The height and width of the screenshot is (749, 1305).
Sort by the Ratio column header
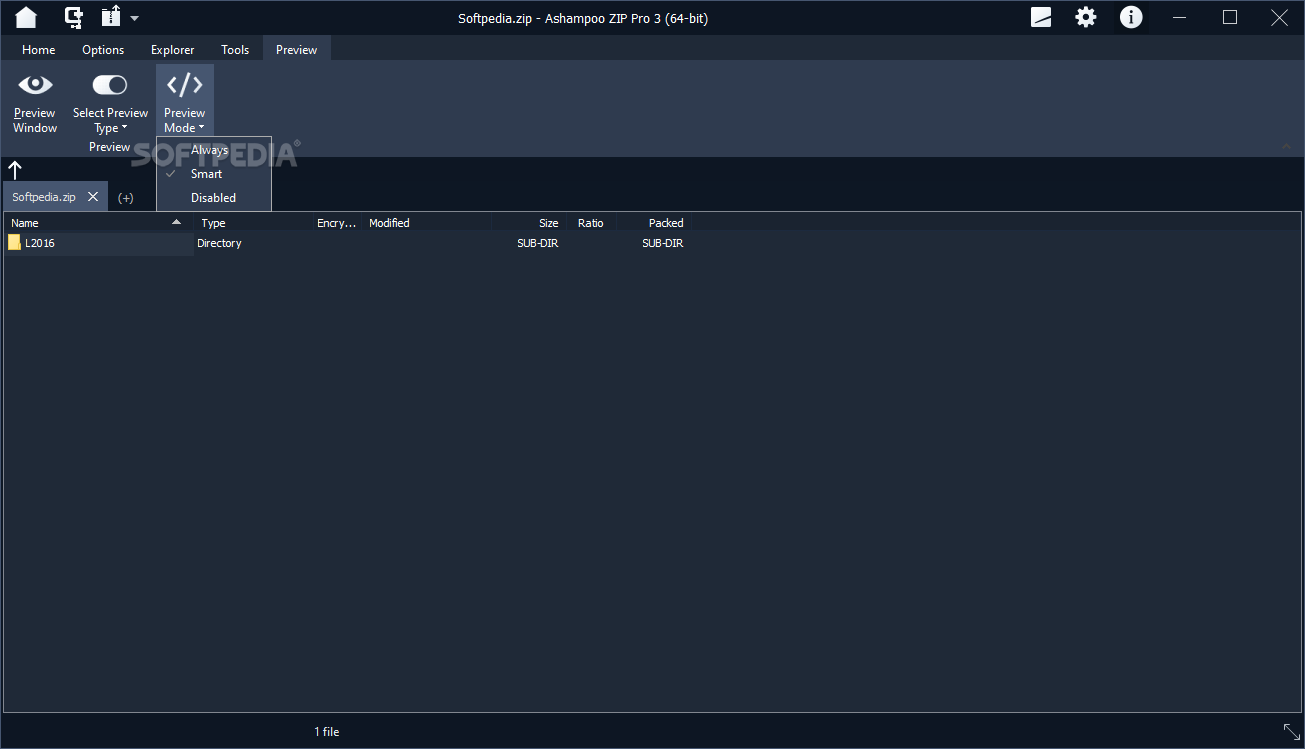591,223
